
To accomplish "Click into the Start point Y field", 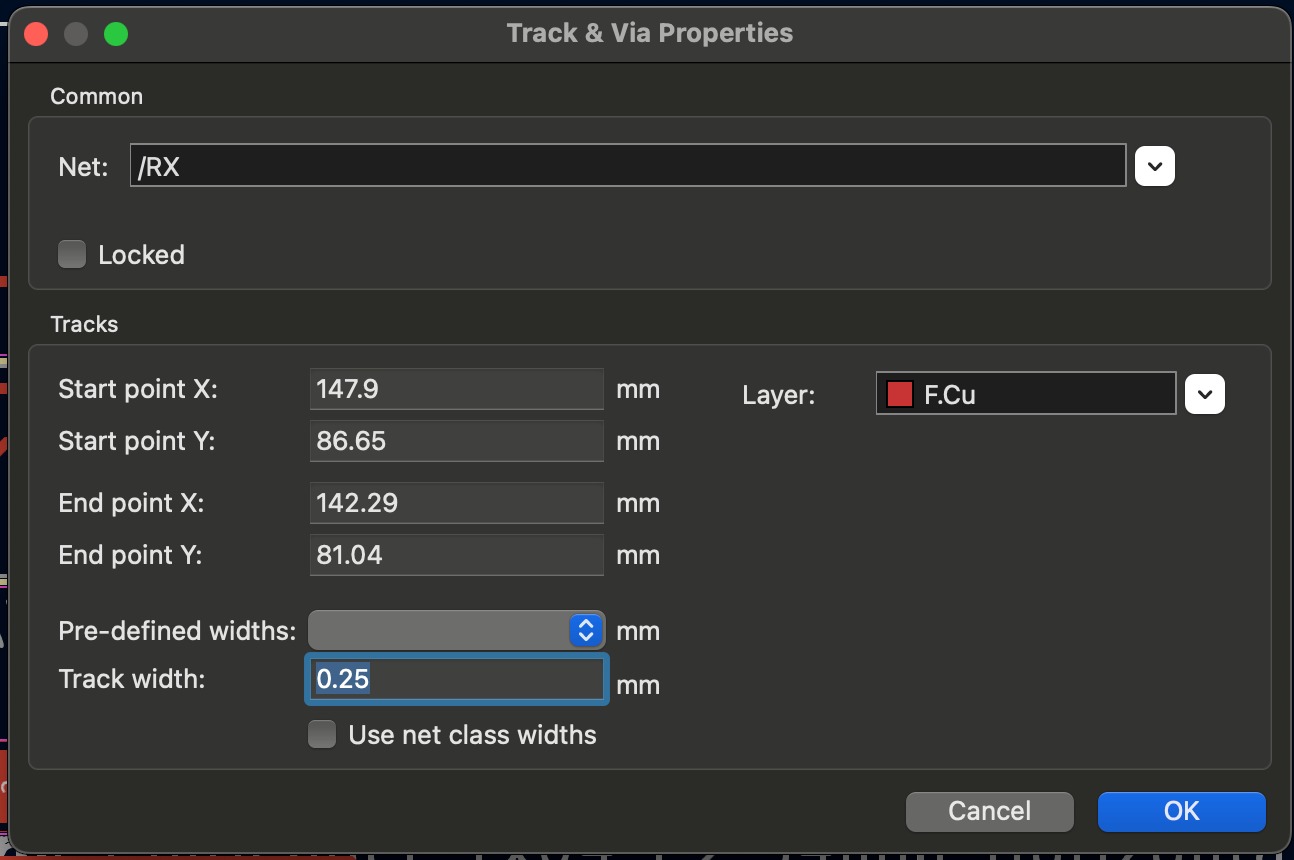I will pyautogui.click(x=456, y=441).
